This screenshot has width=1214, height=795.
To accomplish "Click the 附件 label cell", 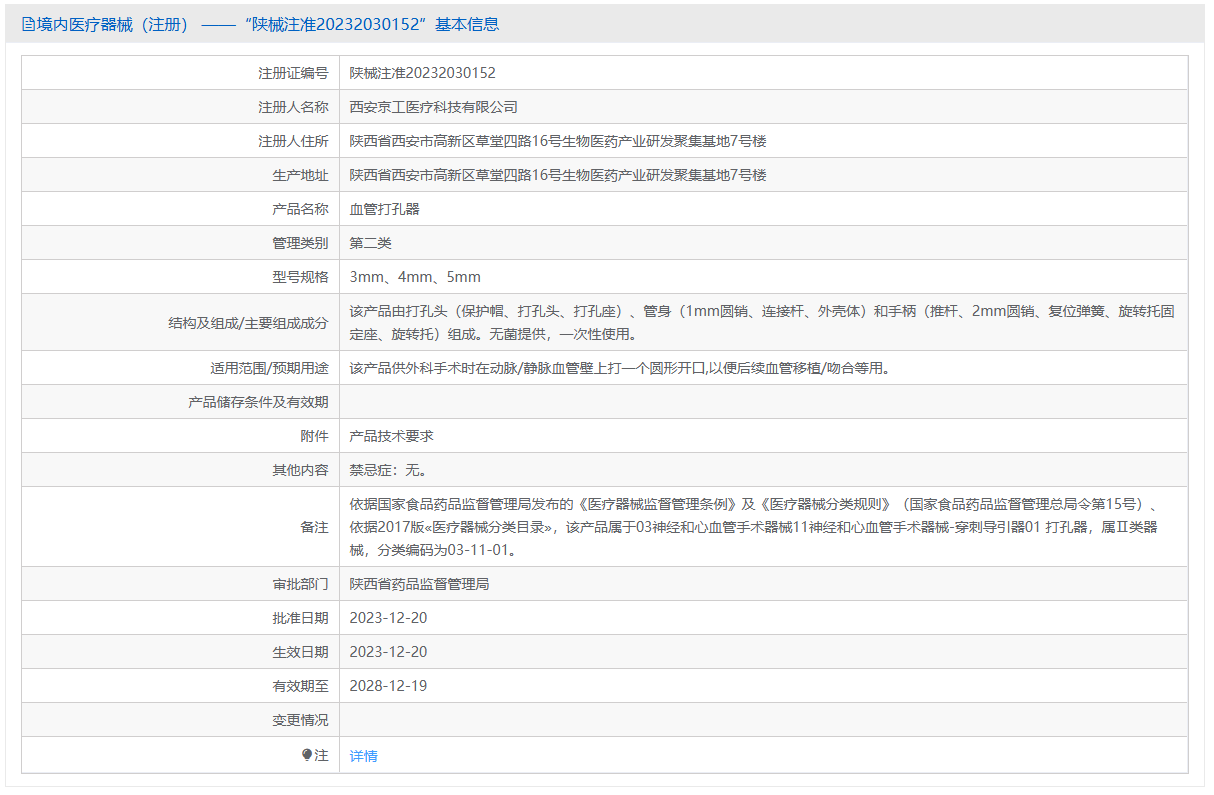I will (181, 436).
